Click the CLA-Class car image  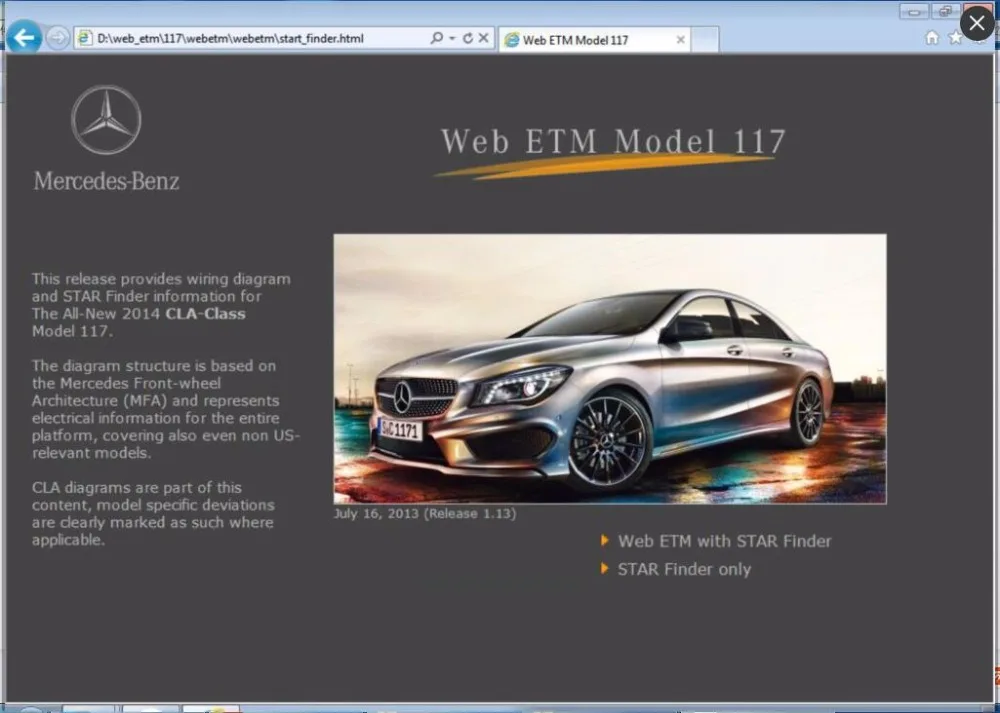[x=610, y=369]
